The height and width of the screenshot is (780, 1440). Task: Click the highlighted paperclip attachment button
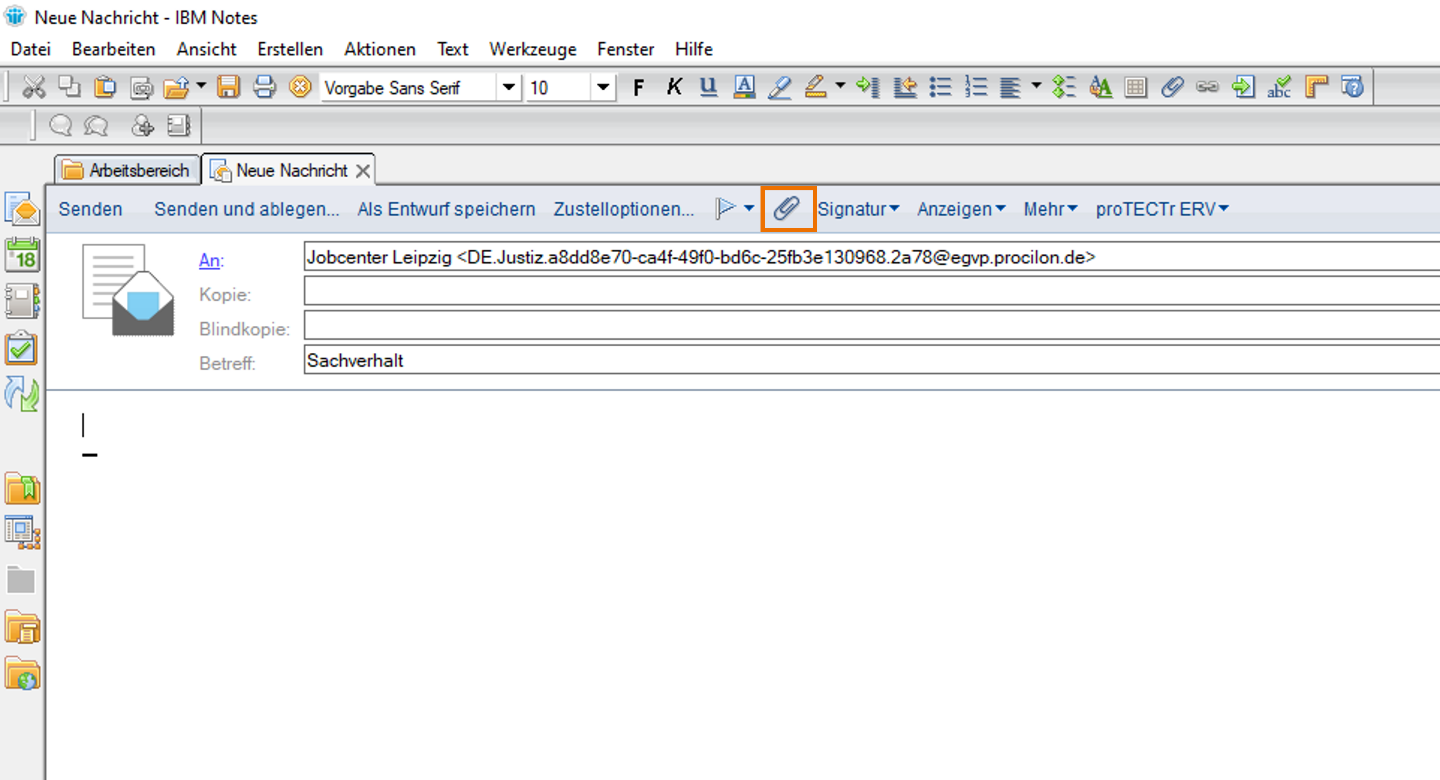788,209
